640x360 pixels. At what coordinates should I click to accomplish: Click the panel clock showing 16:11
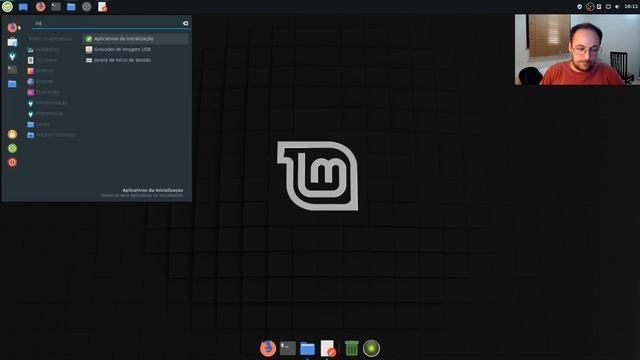(x=631, y=7)
